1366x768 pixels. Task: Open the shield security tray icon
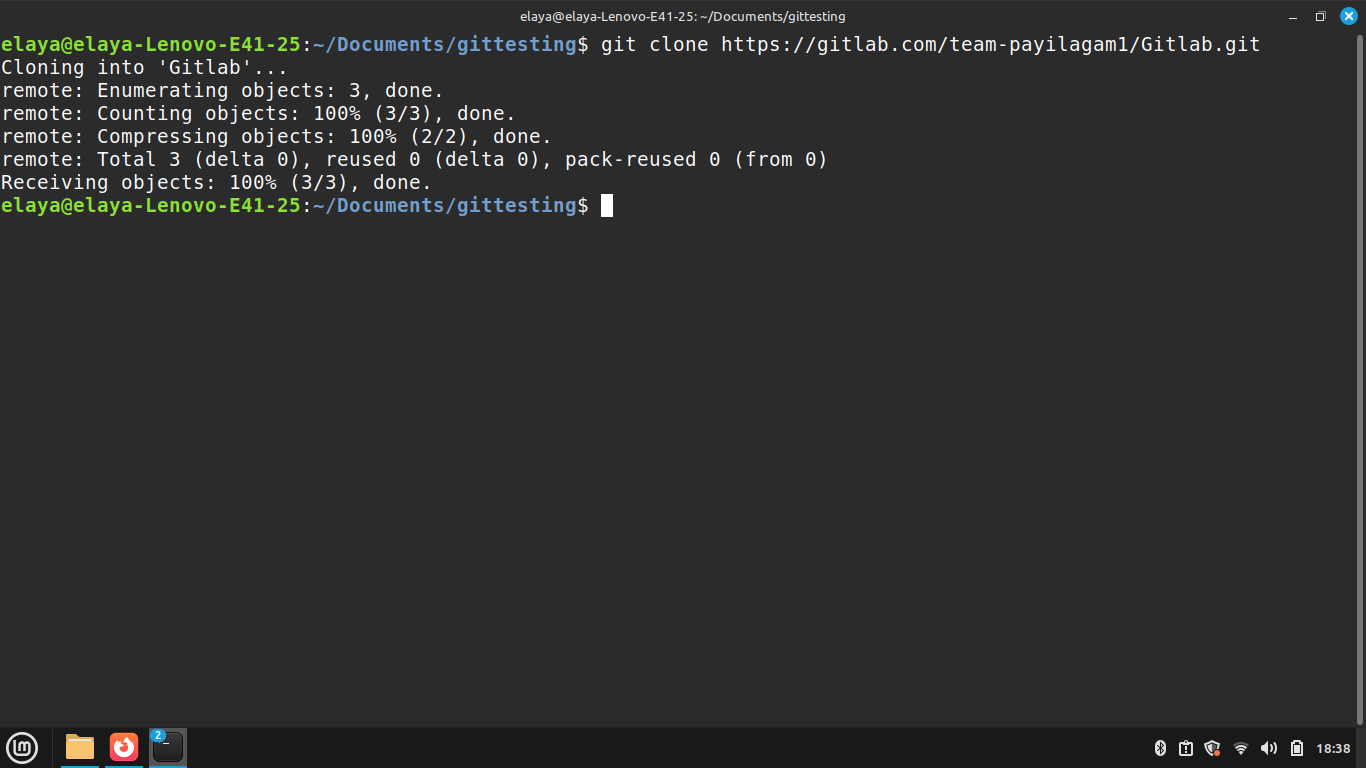1212,748
